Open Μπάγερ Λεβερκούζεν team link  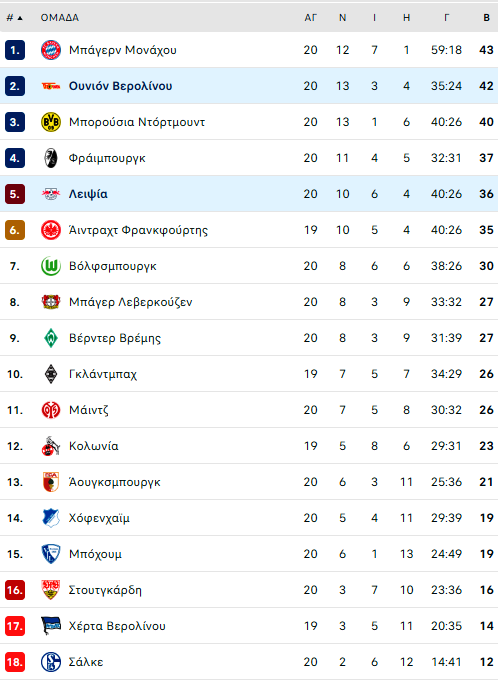(131, 302)
